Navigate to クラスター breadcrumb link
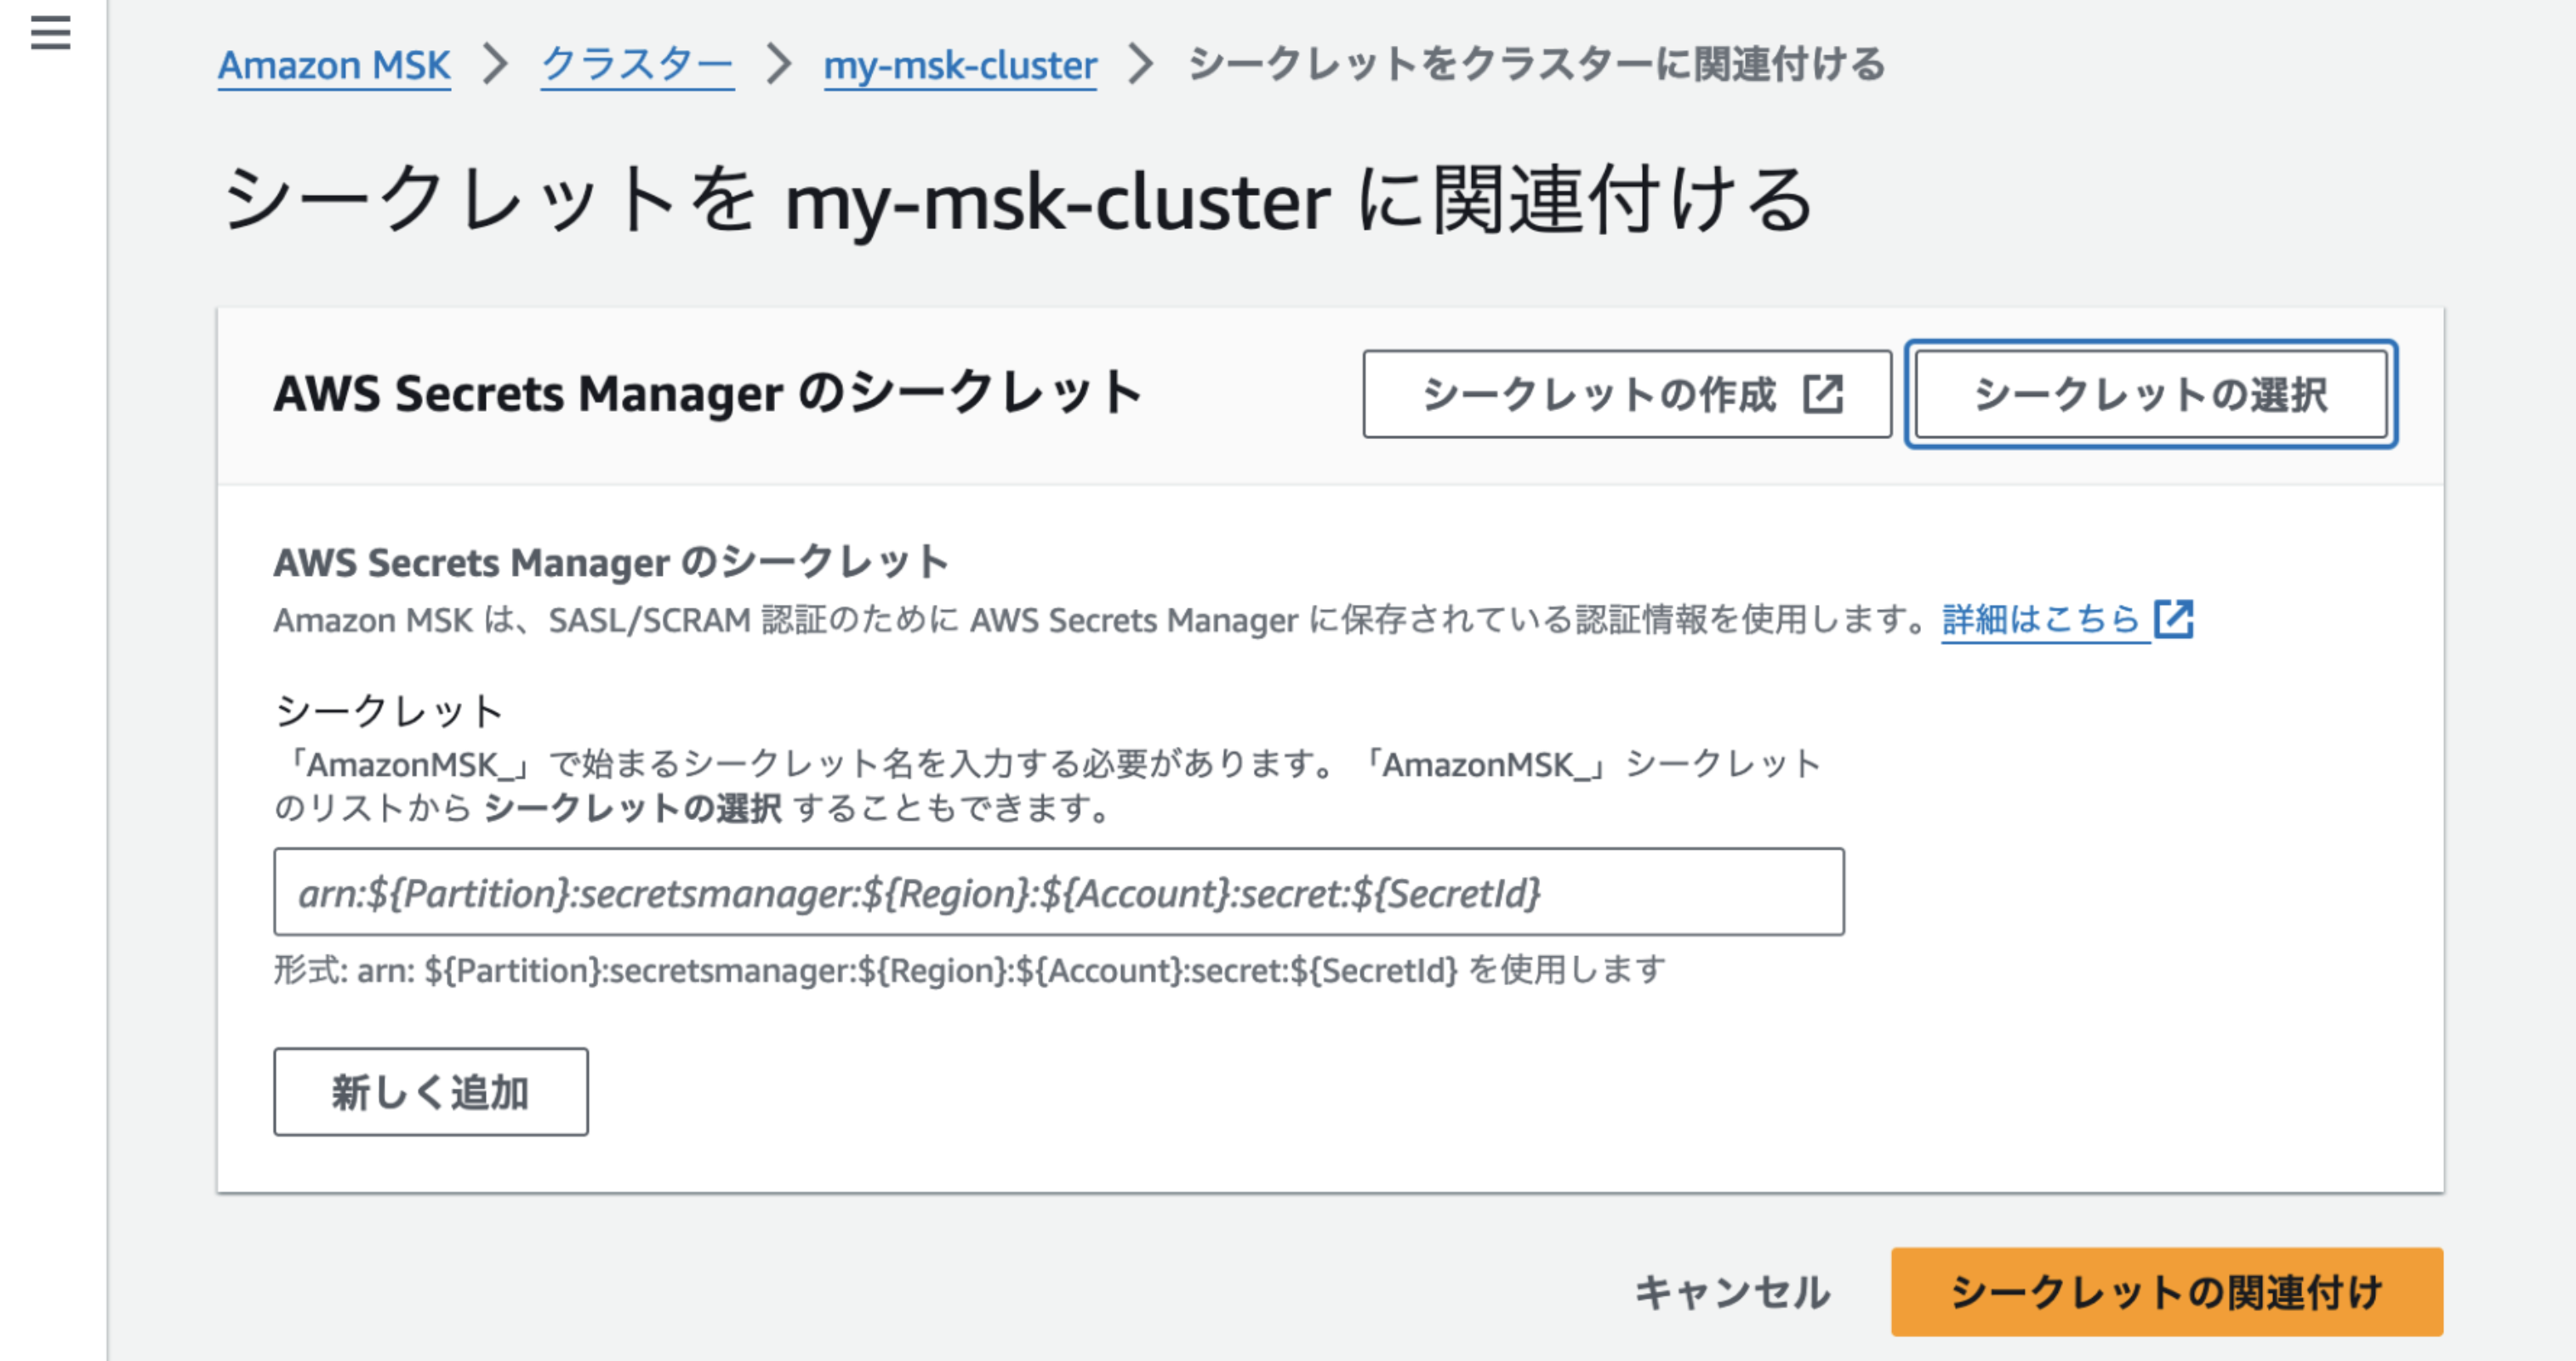This screenshot has height=1361, width=2576. 637,64
